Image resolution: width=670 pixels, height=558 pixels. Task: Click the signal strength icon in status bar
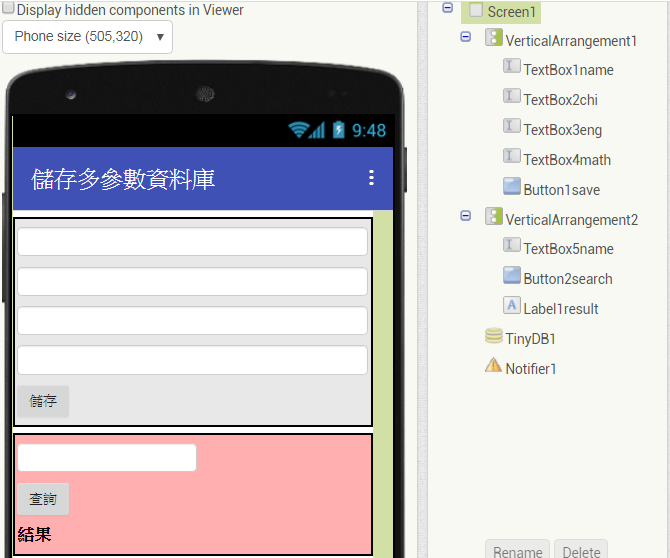(x=317, y=130)
